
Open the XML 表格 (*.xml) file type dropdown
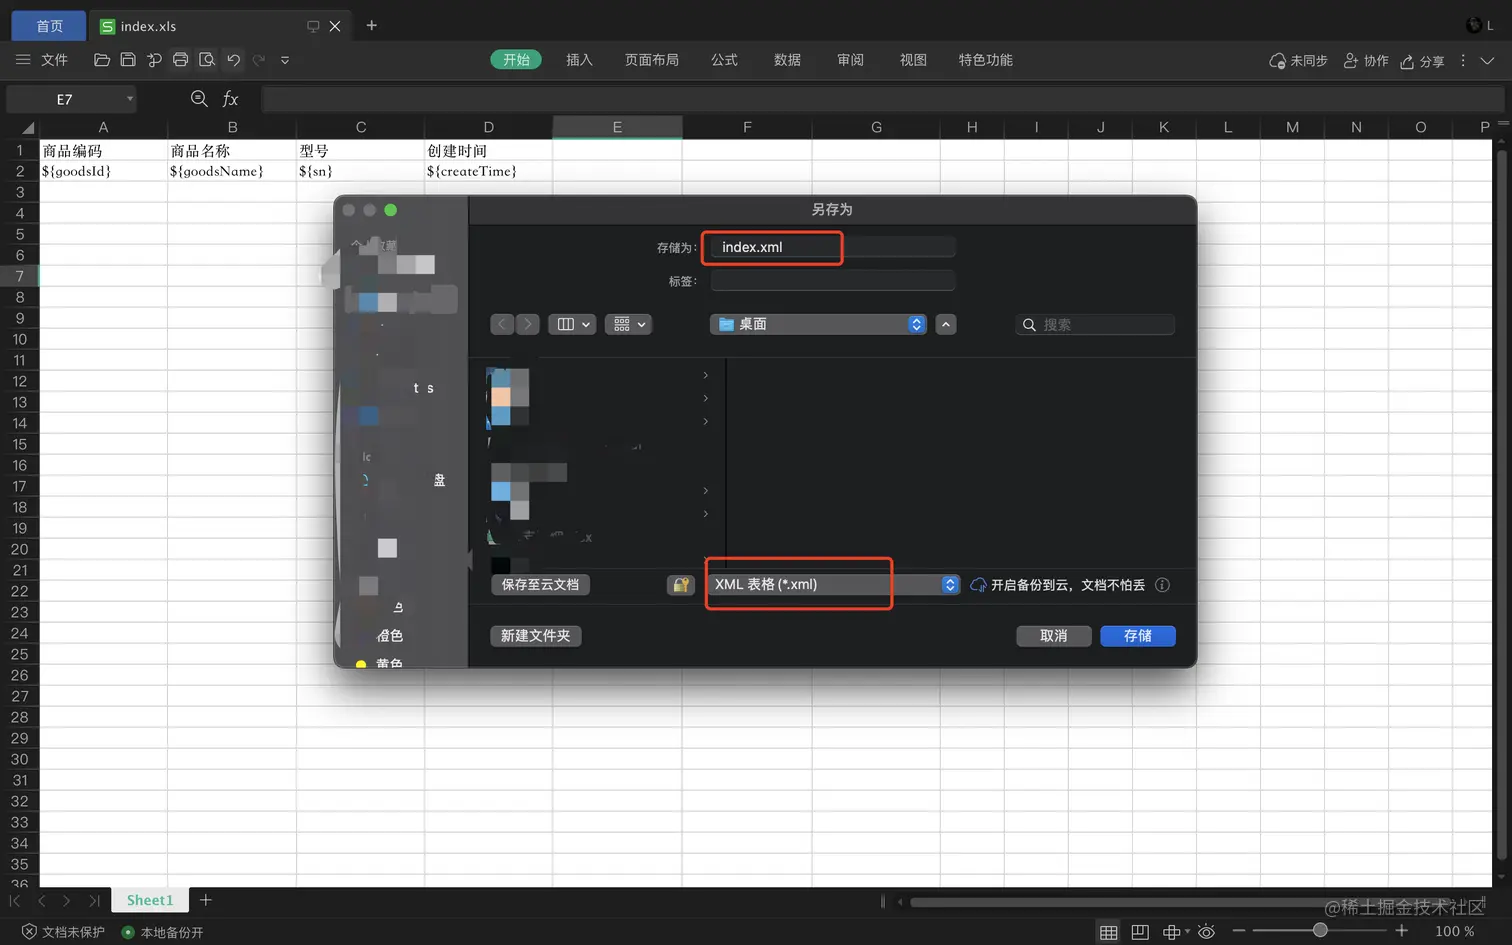834,585
